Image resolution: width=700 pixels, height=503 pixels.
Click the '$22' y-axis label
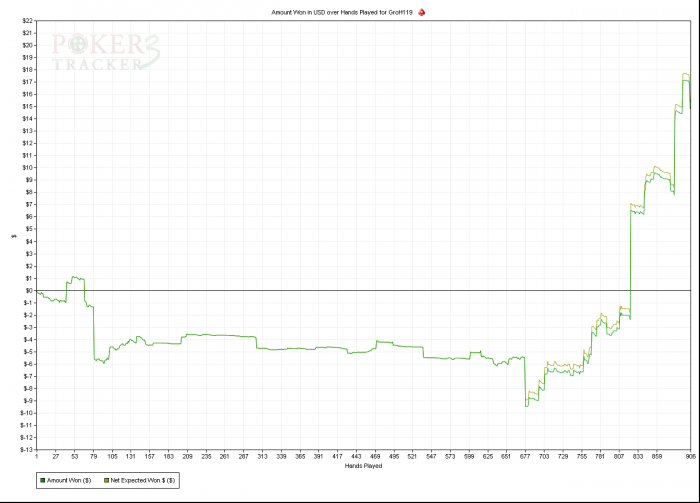(27, 21)
